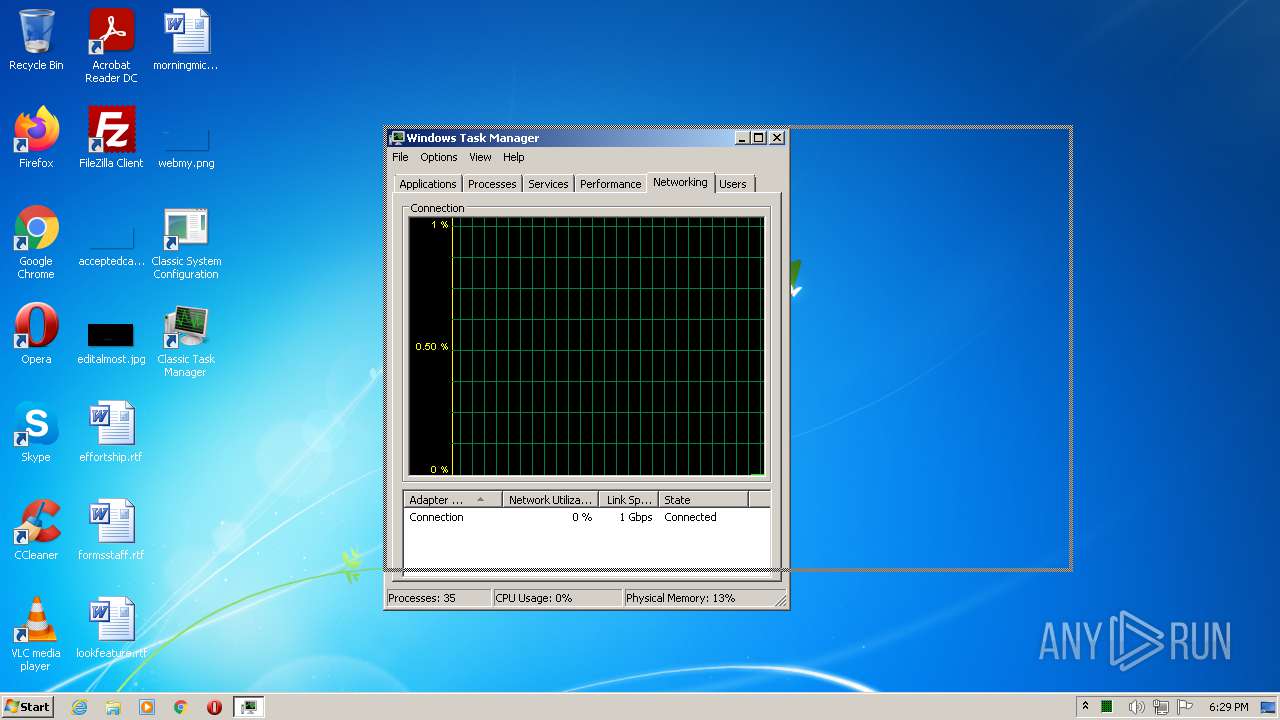Select the acceptedca file on desktop
The width and height of the screenshot is (1280, 720).
click(111, 243)
